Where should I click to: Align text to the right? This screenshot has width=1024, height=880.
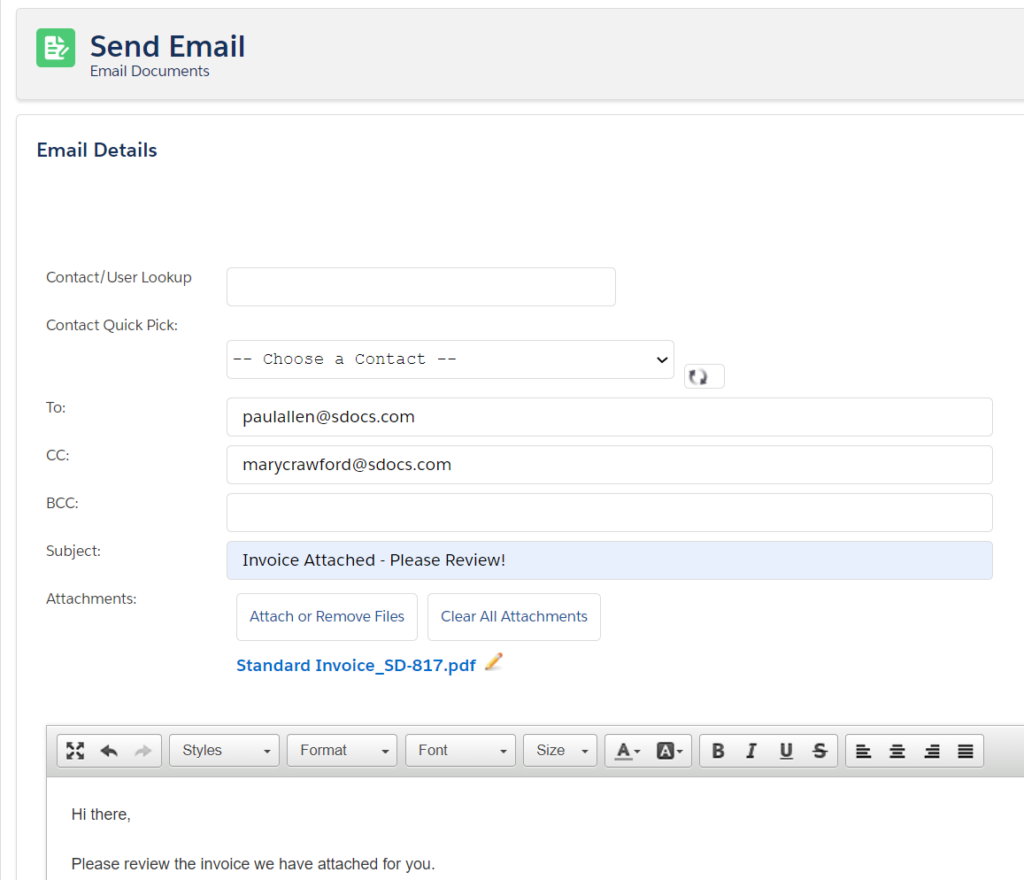[x=931, y=750]
